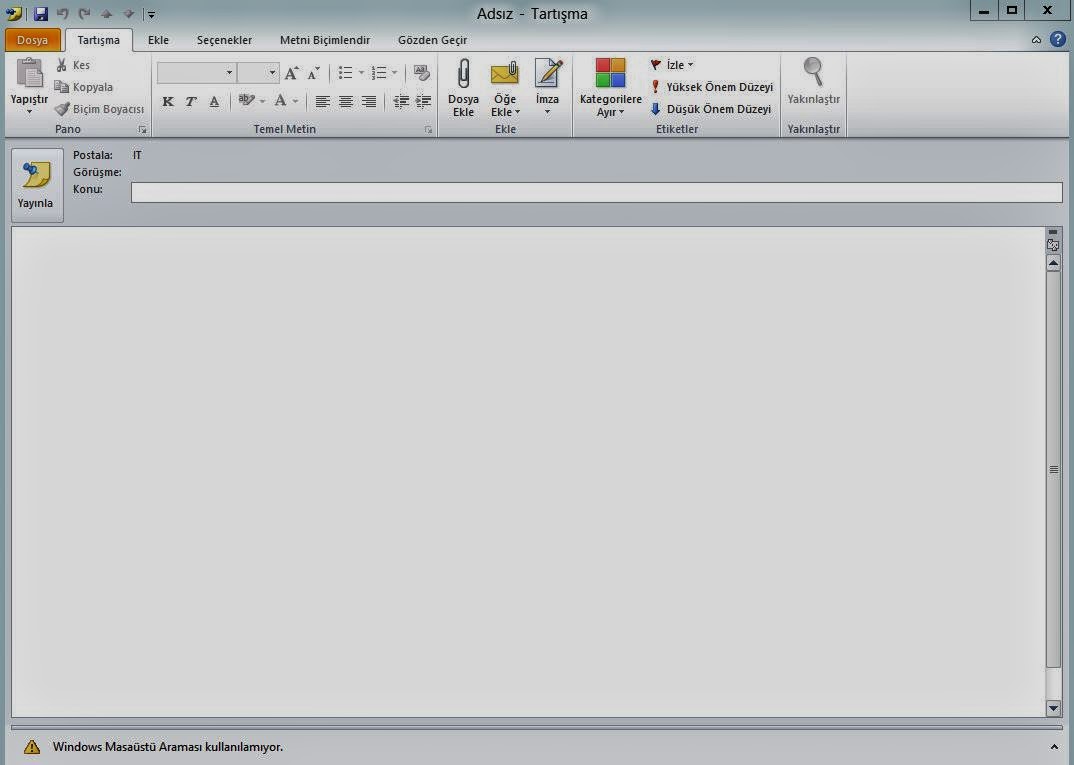Toggle bold (K) formatting
Screen dimensions: 1074x765
pos(168,101)
